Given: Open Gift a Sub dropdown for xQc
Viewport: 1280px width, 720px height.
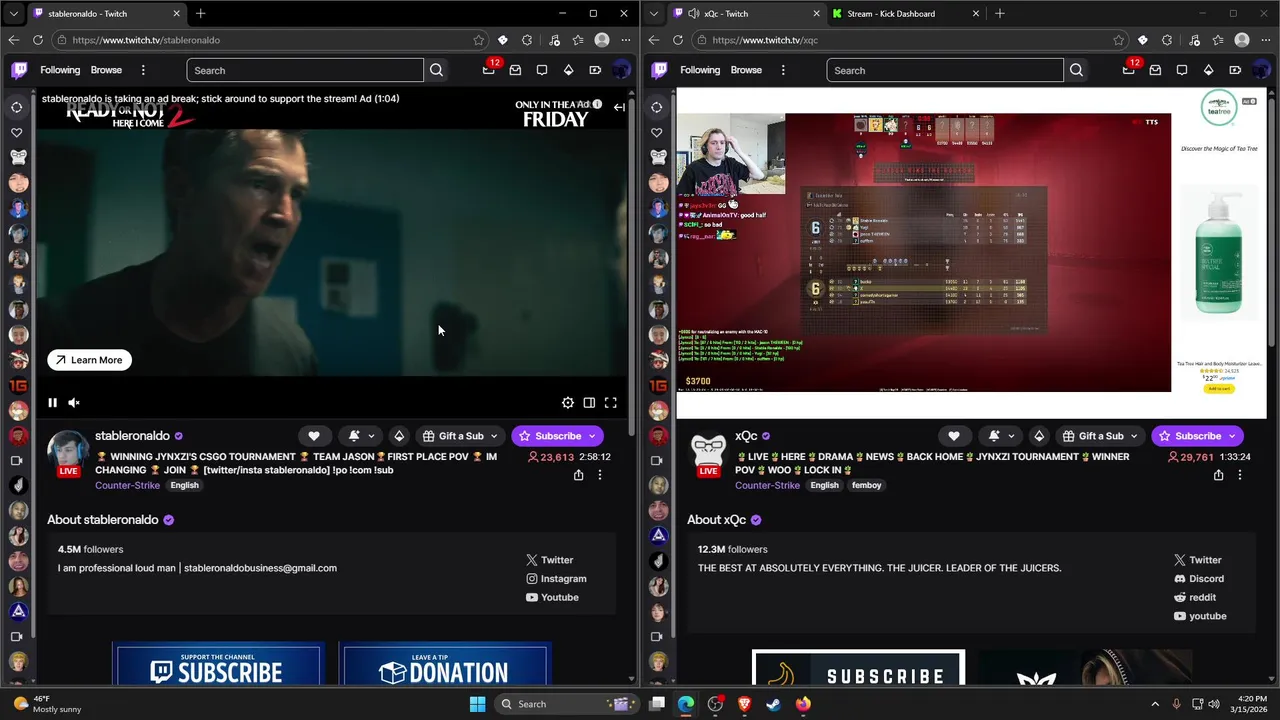Looking at the screenshot, I should [x=1100, y=436].
